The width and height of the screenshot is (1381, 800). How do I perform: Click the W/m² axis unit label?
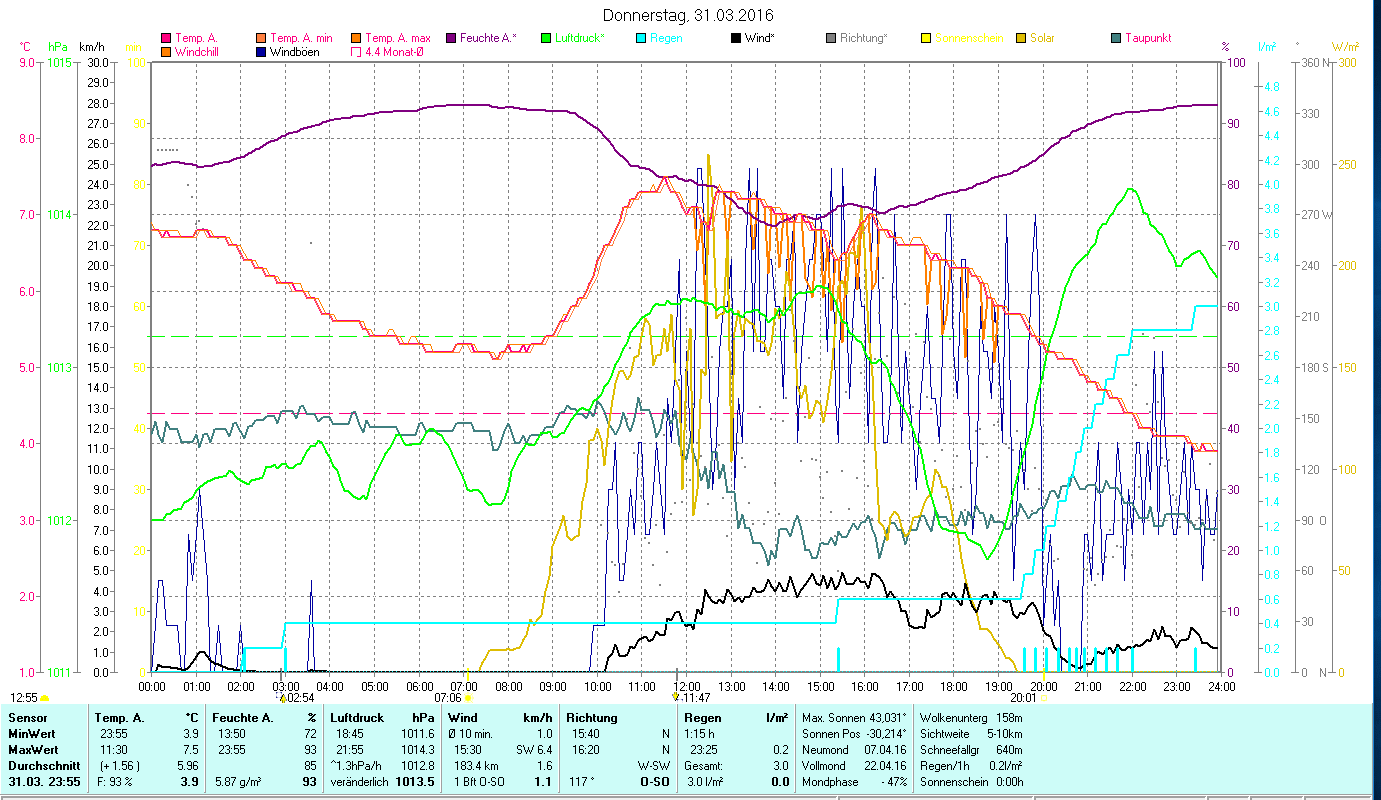point(1345,47)
